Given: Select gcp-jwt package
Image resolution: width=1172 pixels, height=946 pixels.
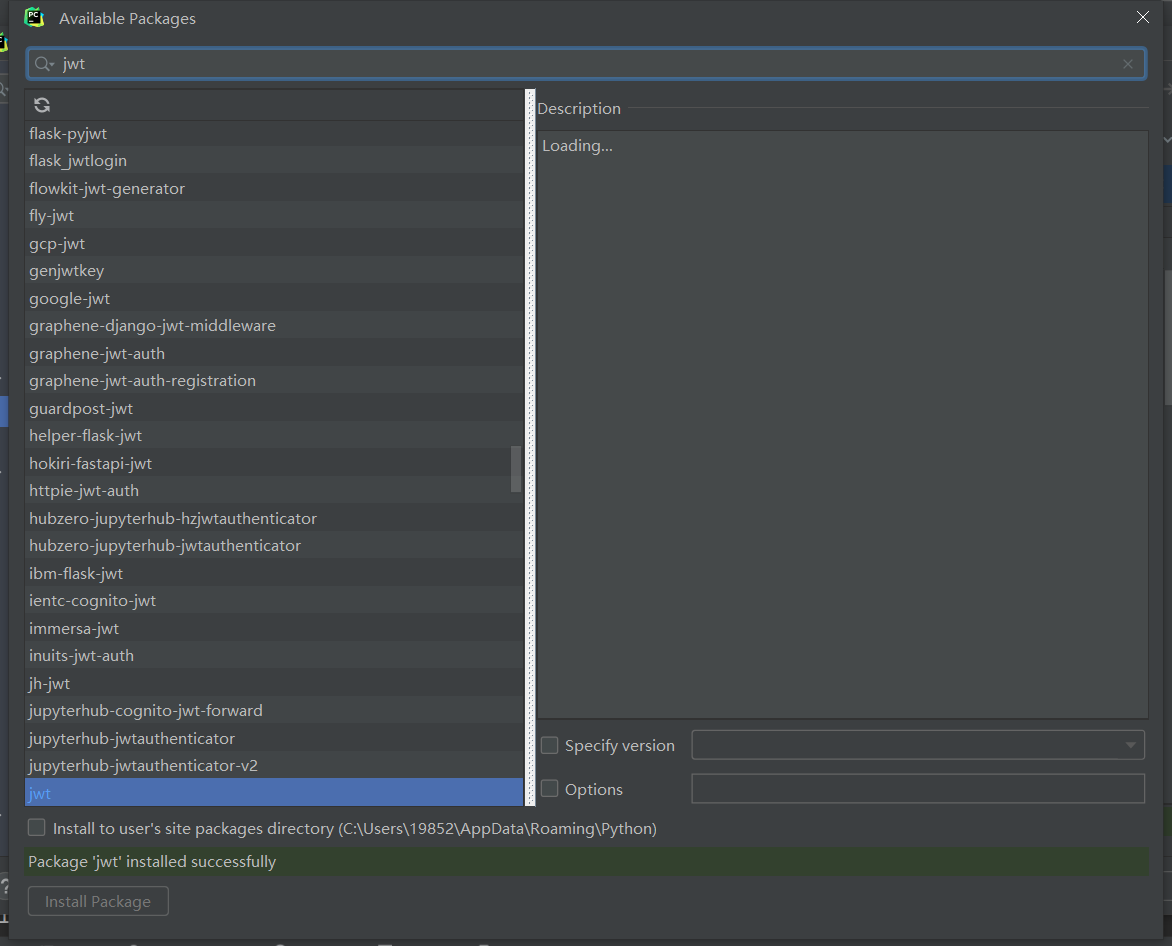Looking at the screenshot, I should coord(274,244).
